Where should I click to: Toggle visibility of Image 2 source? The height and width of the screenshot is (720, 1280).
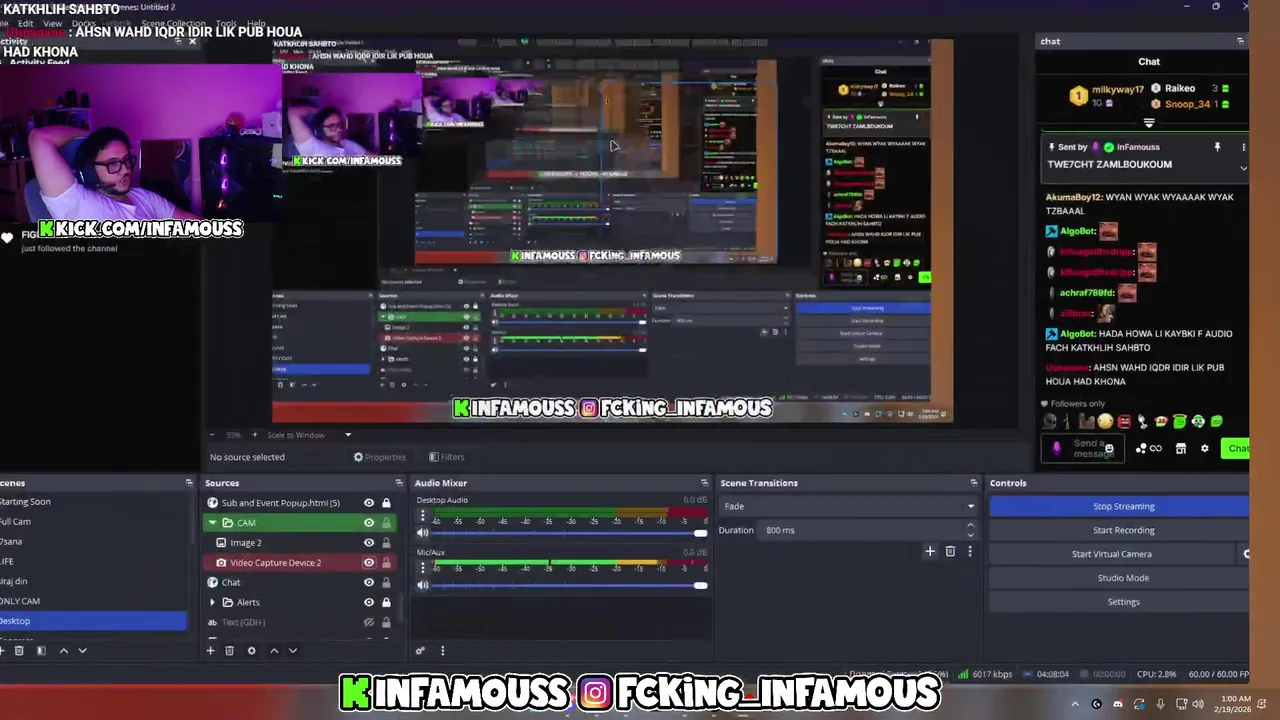pyautogui.click(x=369, y=543)
